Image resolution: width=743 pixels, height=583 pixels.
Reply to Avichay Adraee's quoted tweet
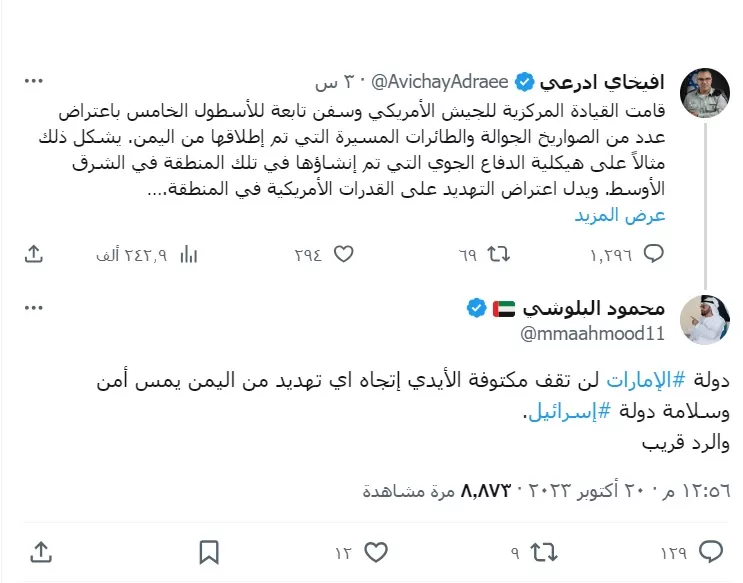pos(652,255)
